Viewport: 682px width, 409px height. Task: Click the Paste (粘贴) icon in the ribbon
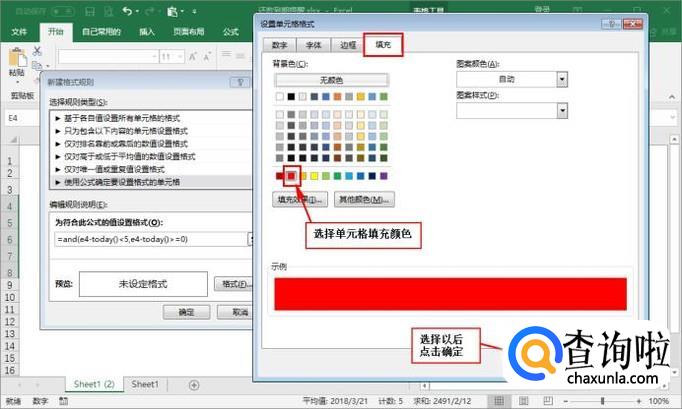tap(17, 58)
